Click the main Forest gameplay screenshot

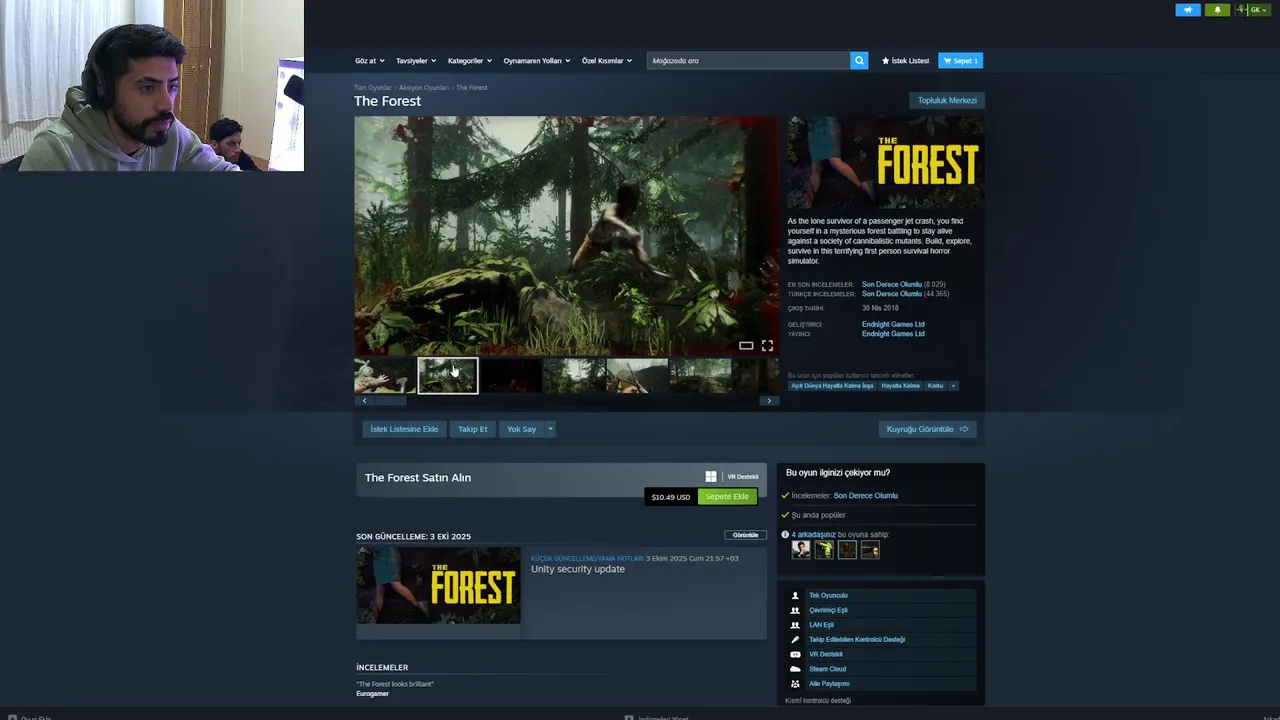coord(566,236)
